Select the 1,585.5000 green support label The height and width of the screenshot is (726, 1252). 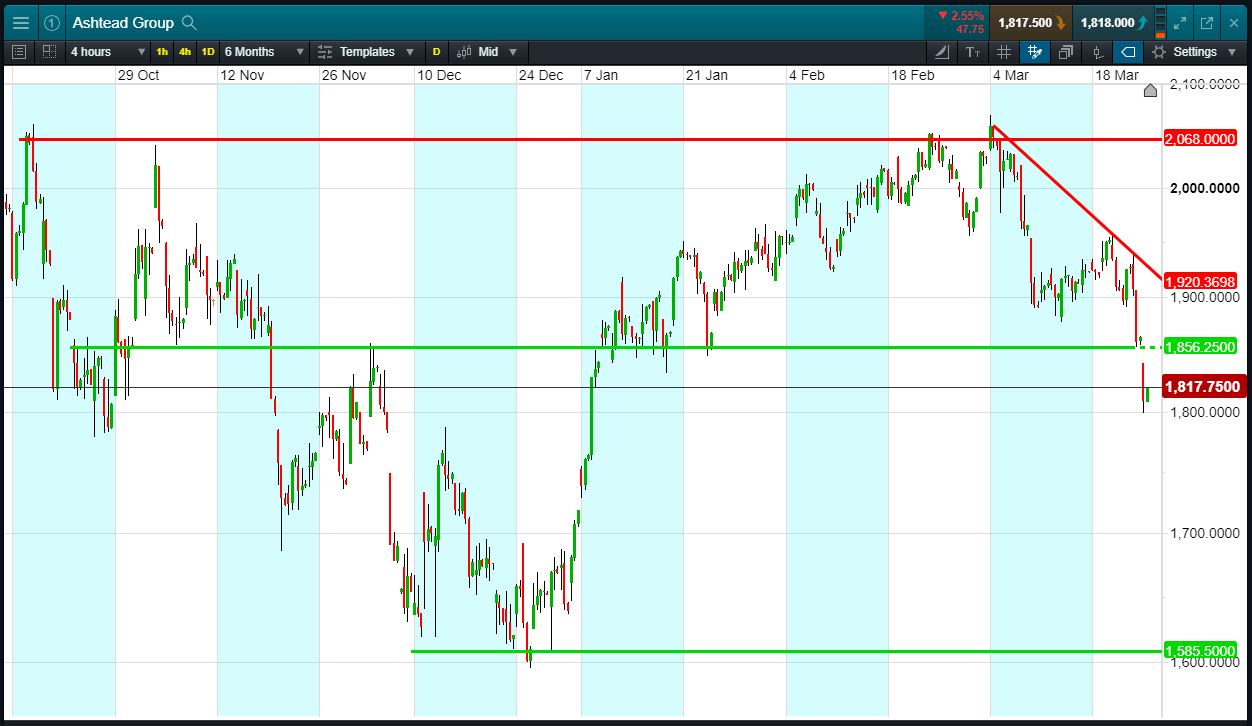pos(1201,651)
